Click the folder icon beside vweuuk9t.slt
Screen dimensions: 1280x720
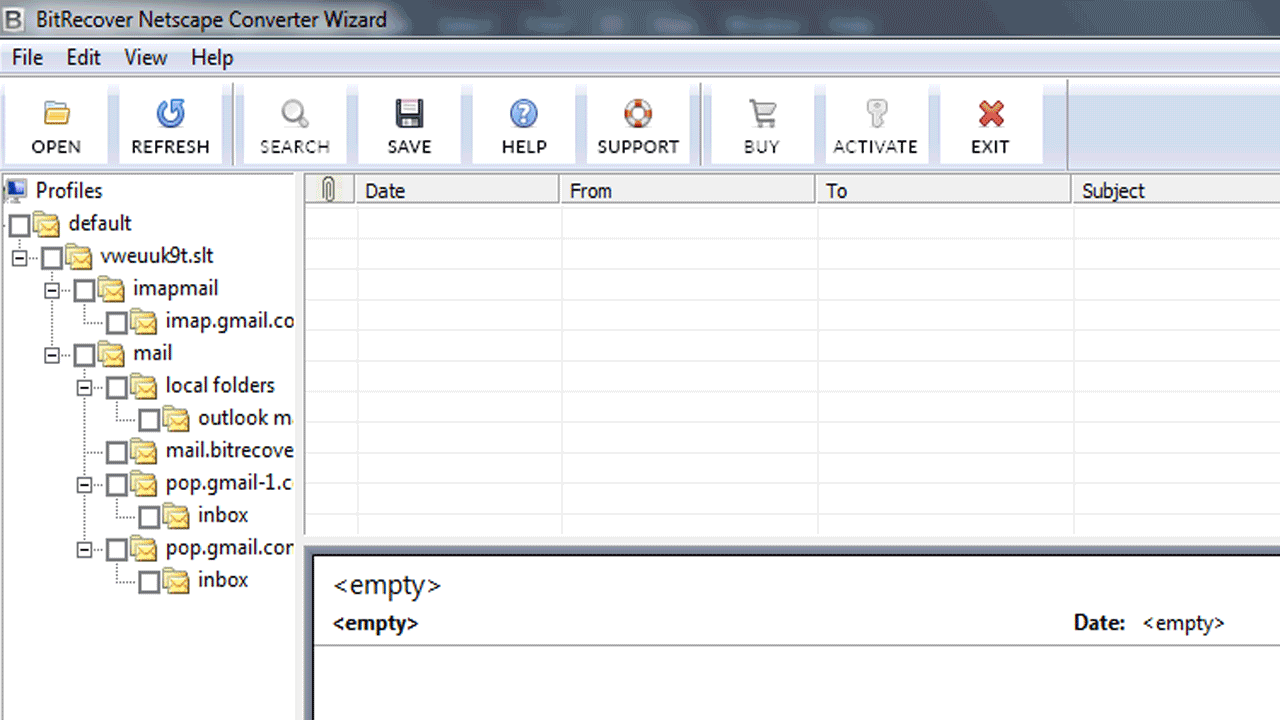(x=79, y=256)
